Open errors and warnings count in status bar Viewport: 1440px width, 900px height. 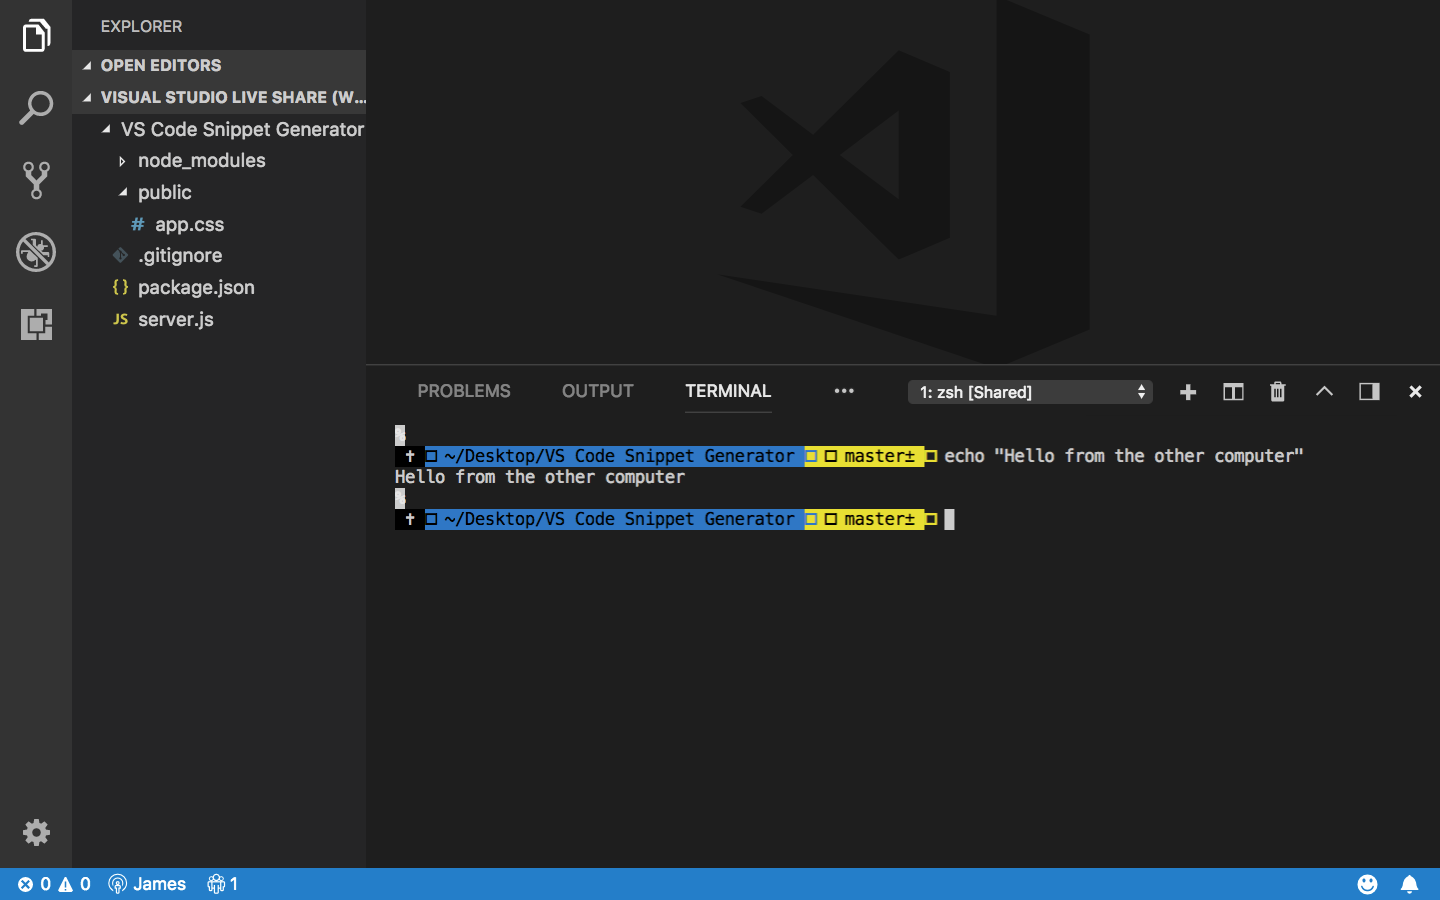click(54, 884)
